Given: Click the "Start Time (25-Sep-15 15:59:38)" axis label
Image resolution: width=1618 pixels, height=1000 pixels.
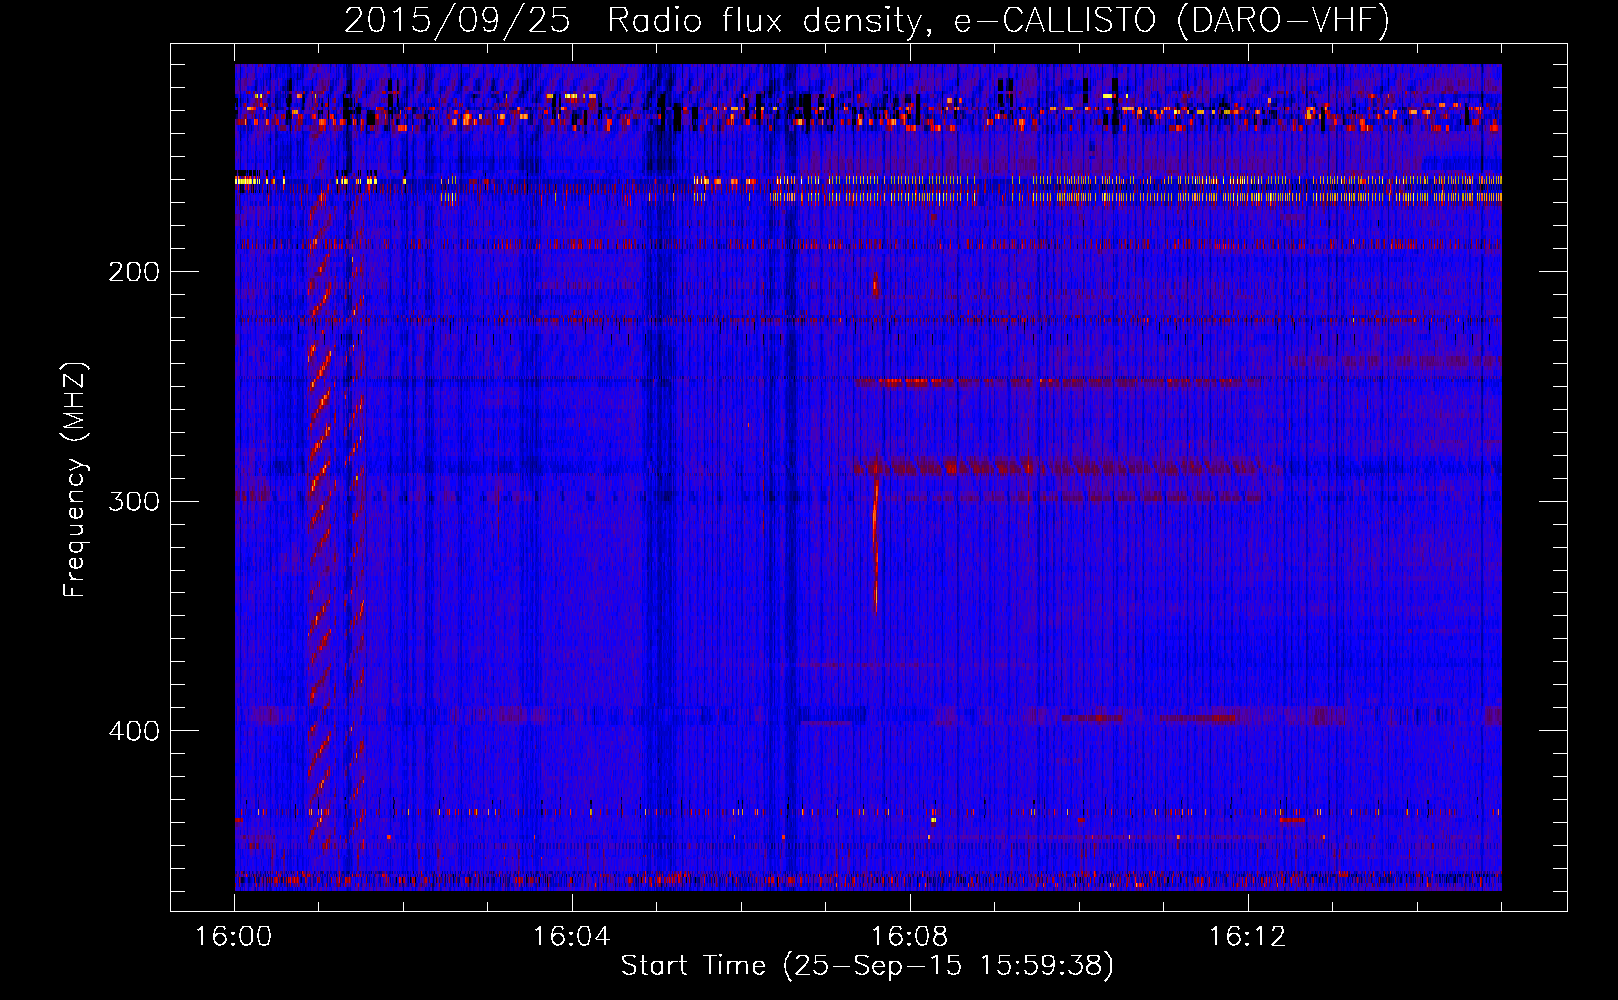Looking at the screenshot, I should click(x=867, y=966).
